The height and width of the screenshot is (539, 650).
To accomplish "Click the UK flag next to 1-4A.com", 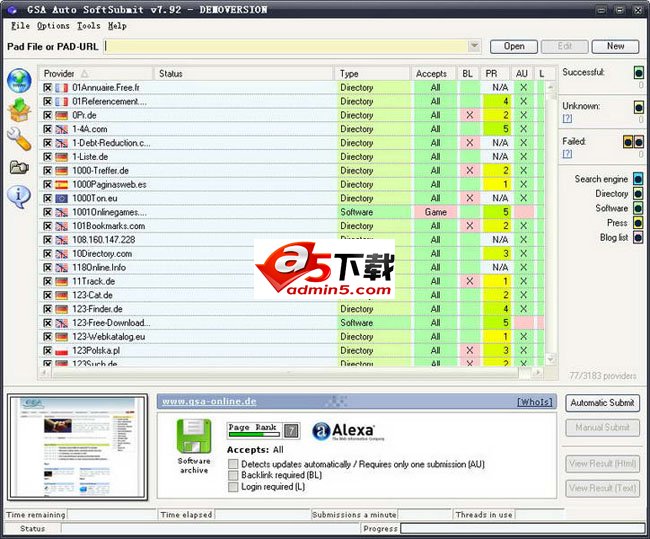I will pyautogui.click(x=61, y=129).
